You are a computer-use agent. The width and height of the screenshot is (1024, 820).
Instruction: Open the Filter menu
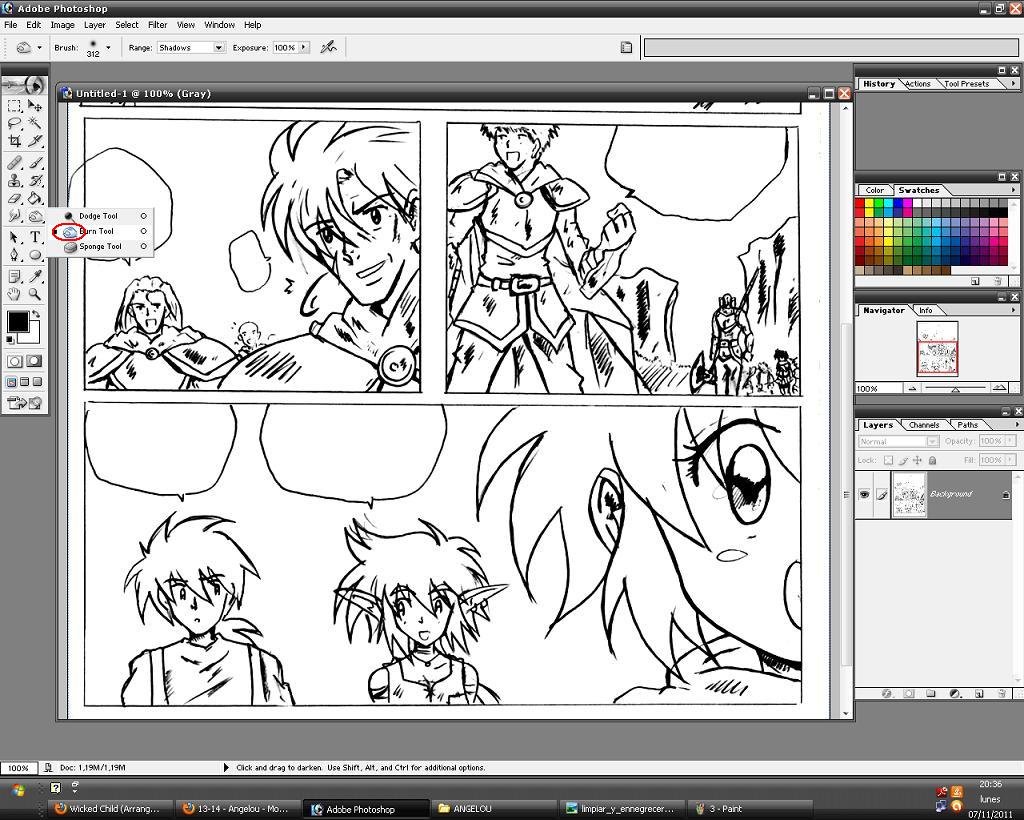(157, 24)
